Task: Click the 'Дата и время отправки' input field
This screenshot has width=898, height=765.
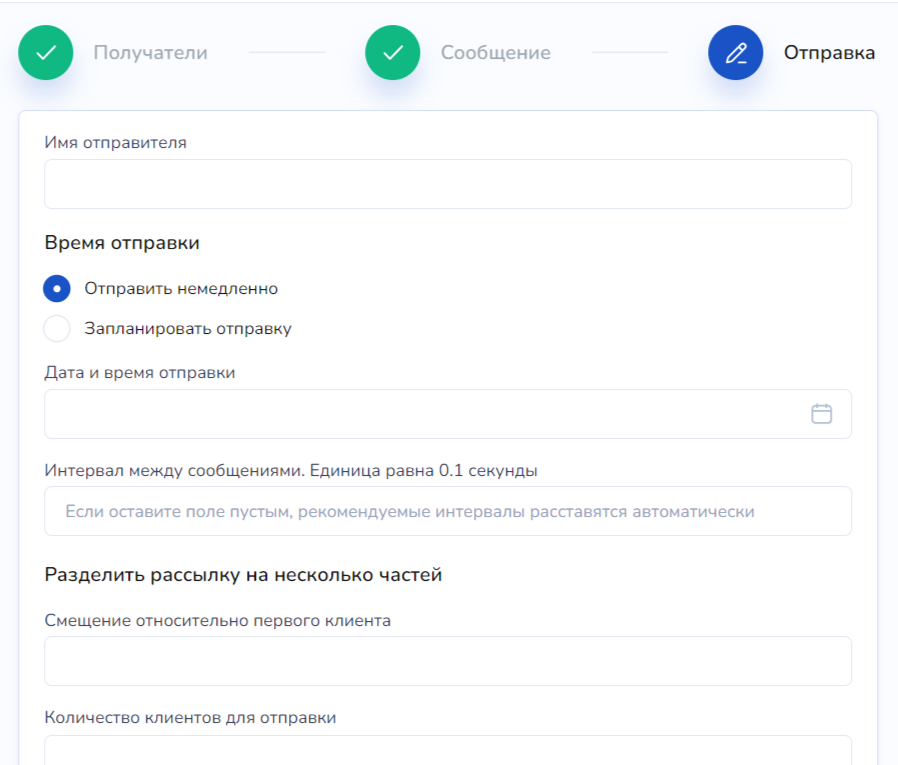Action: (420, 414)
